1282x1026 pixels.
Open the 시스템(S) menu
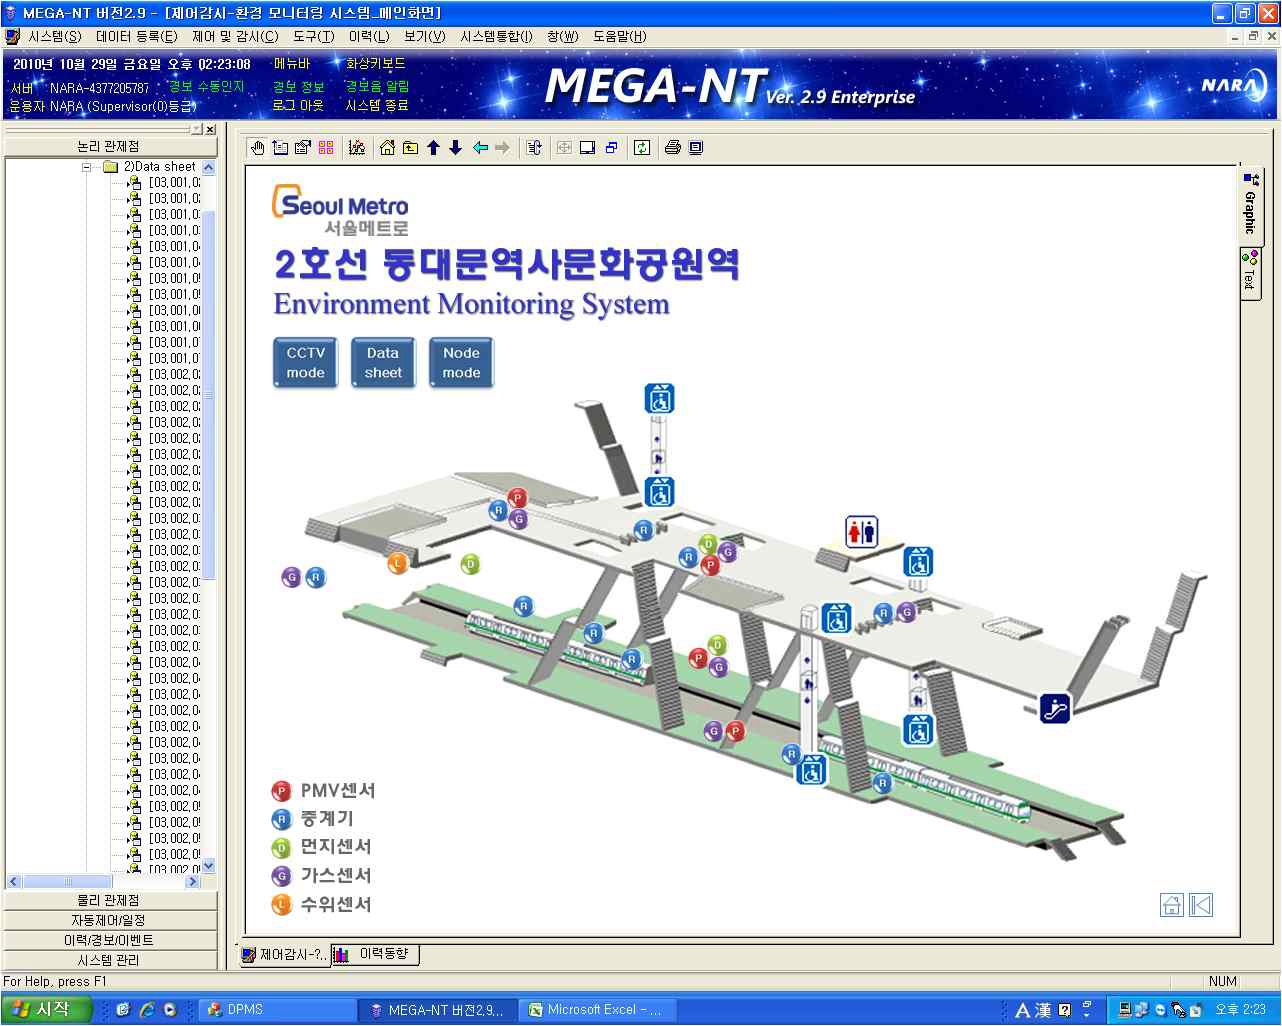coord(55,36)
